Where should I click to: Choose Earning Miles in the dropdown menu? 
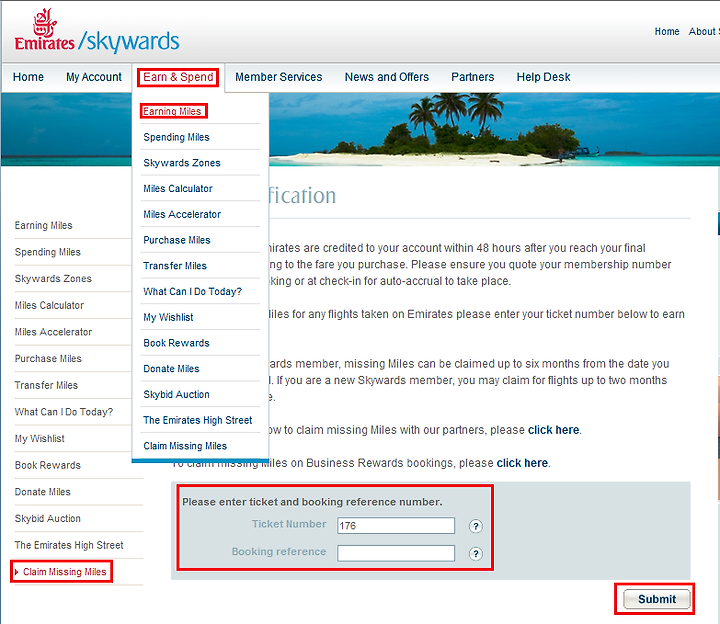172,112
